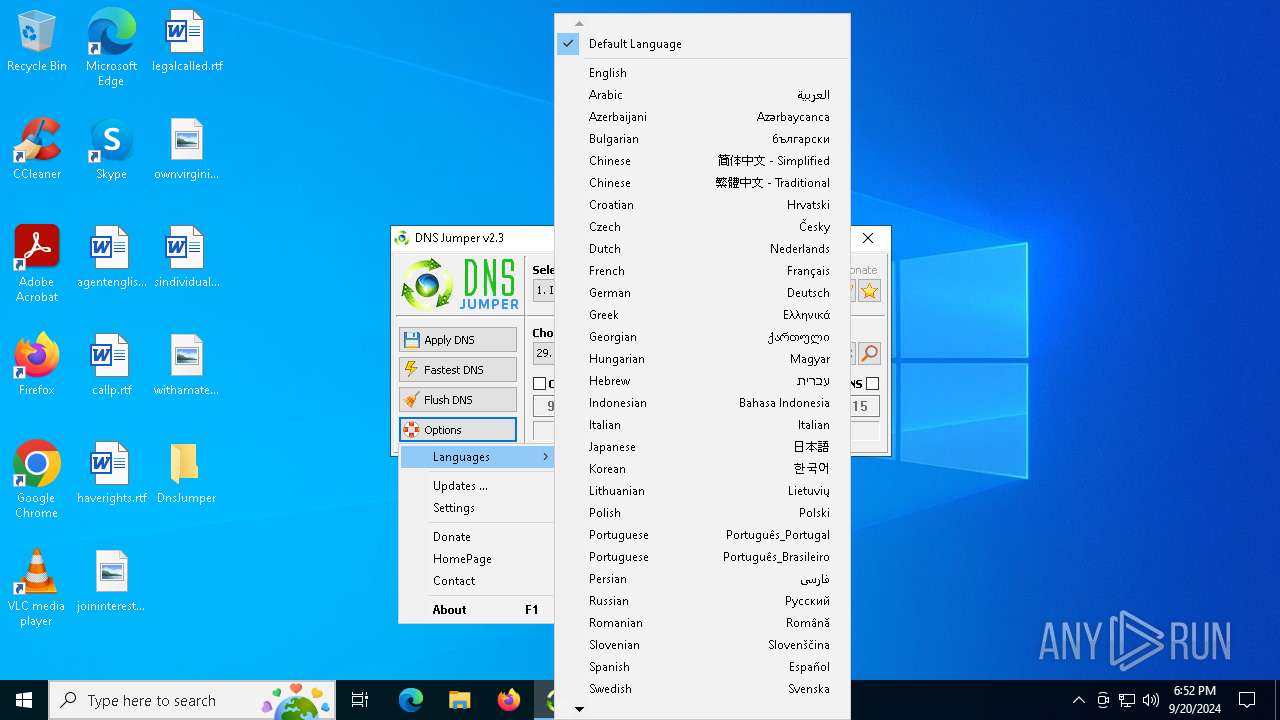The width and height of the screenshot is (1280, 720).
Task: Pick Dutch Nederlands
Action: click(702, 249)
